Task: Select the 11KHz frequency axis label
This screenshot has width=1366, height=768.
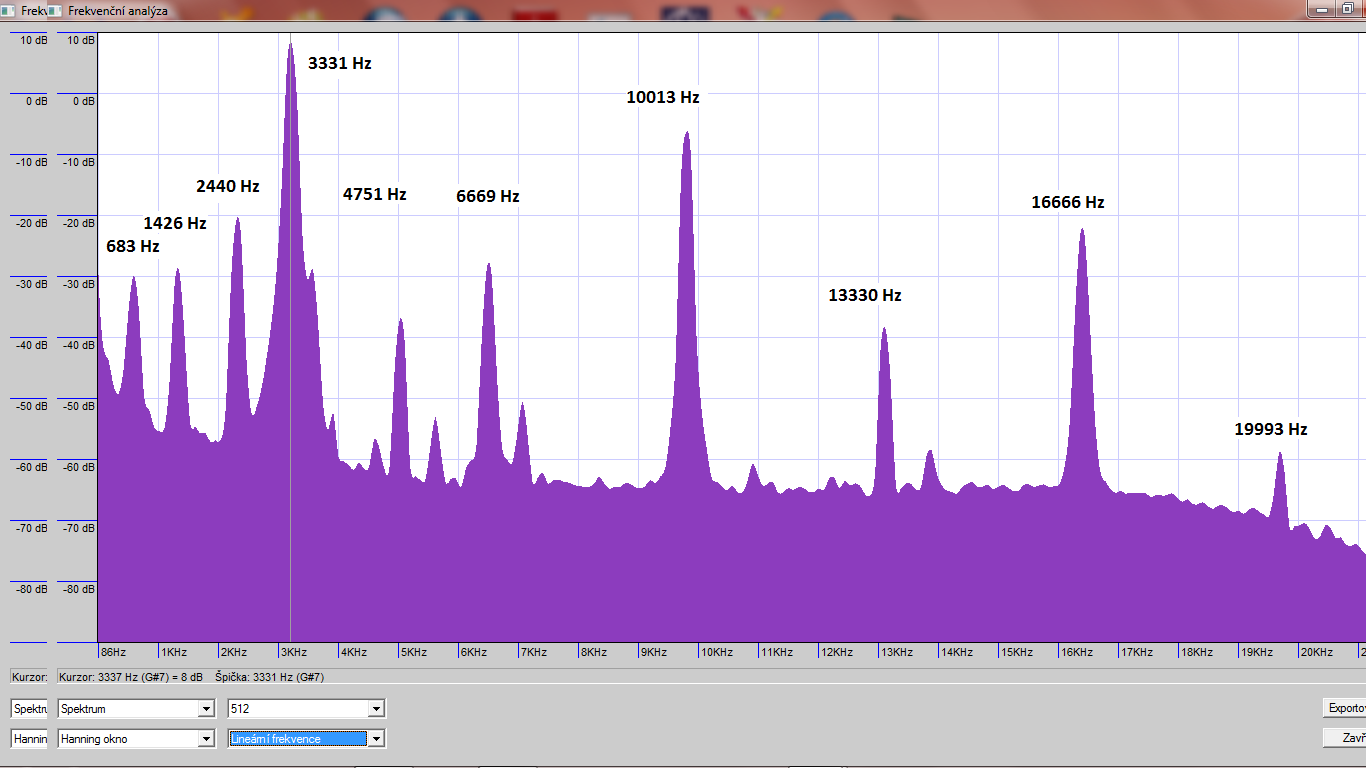Action: (x=777, y=652)
